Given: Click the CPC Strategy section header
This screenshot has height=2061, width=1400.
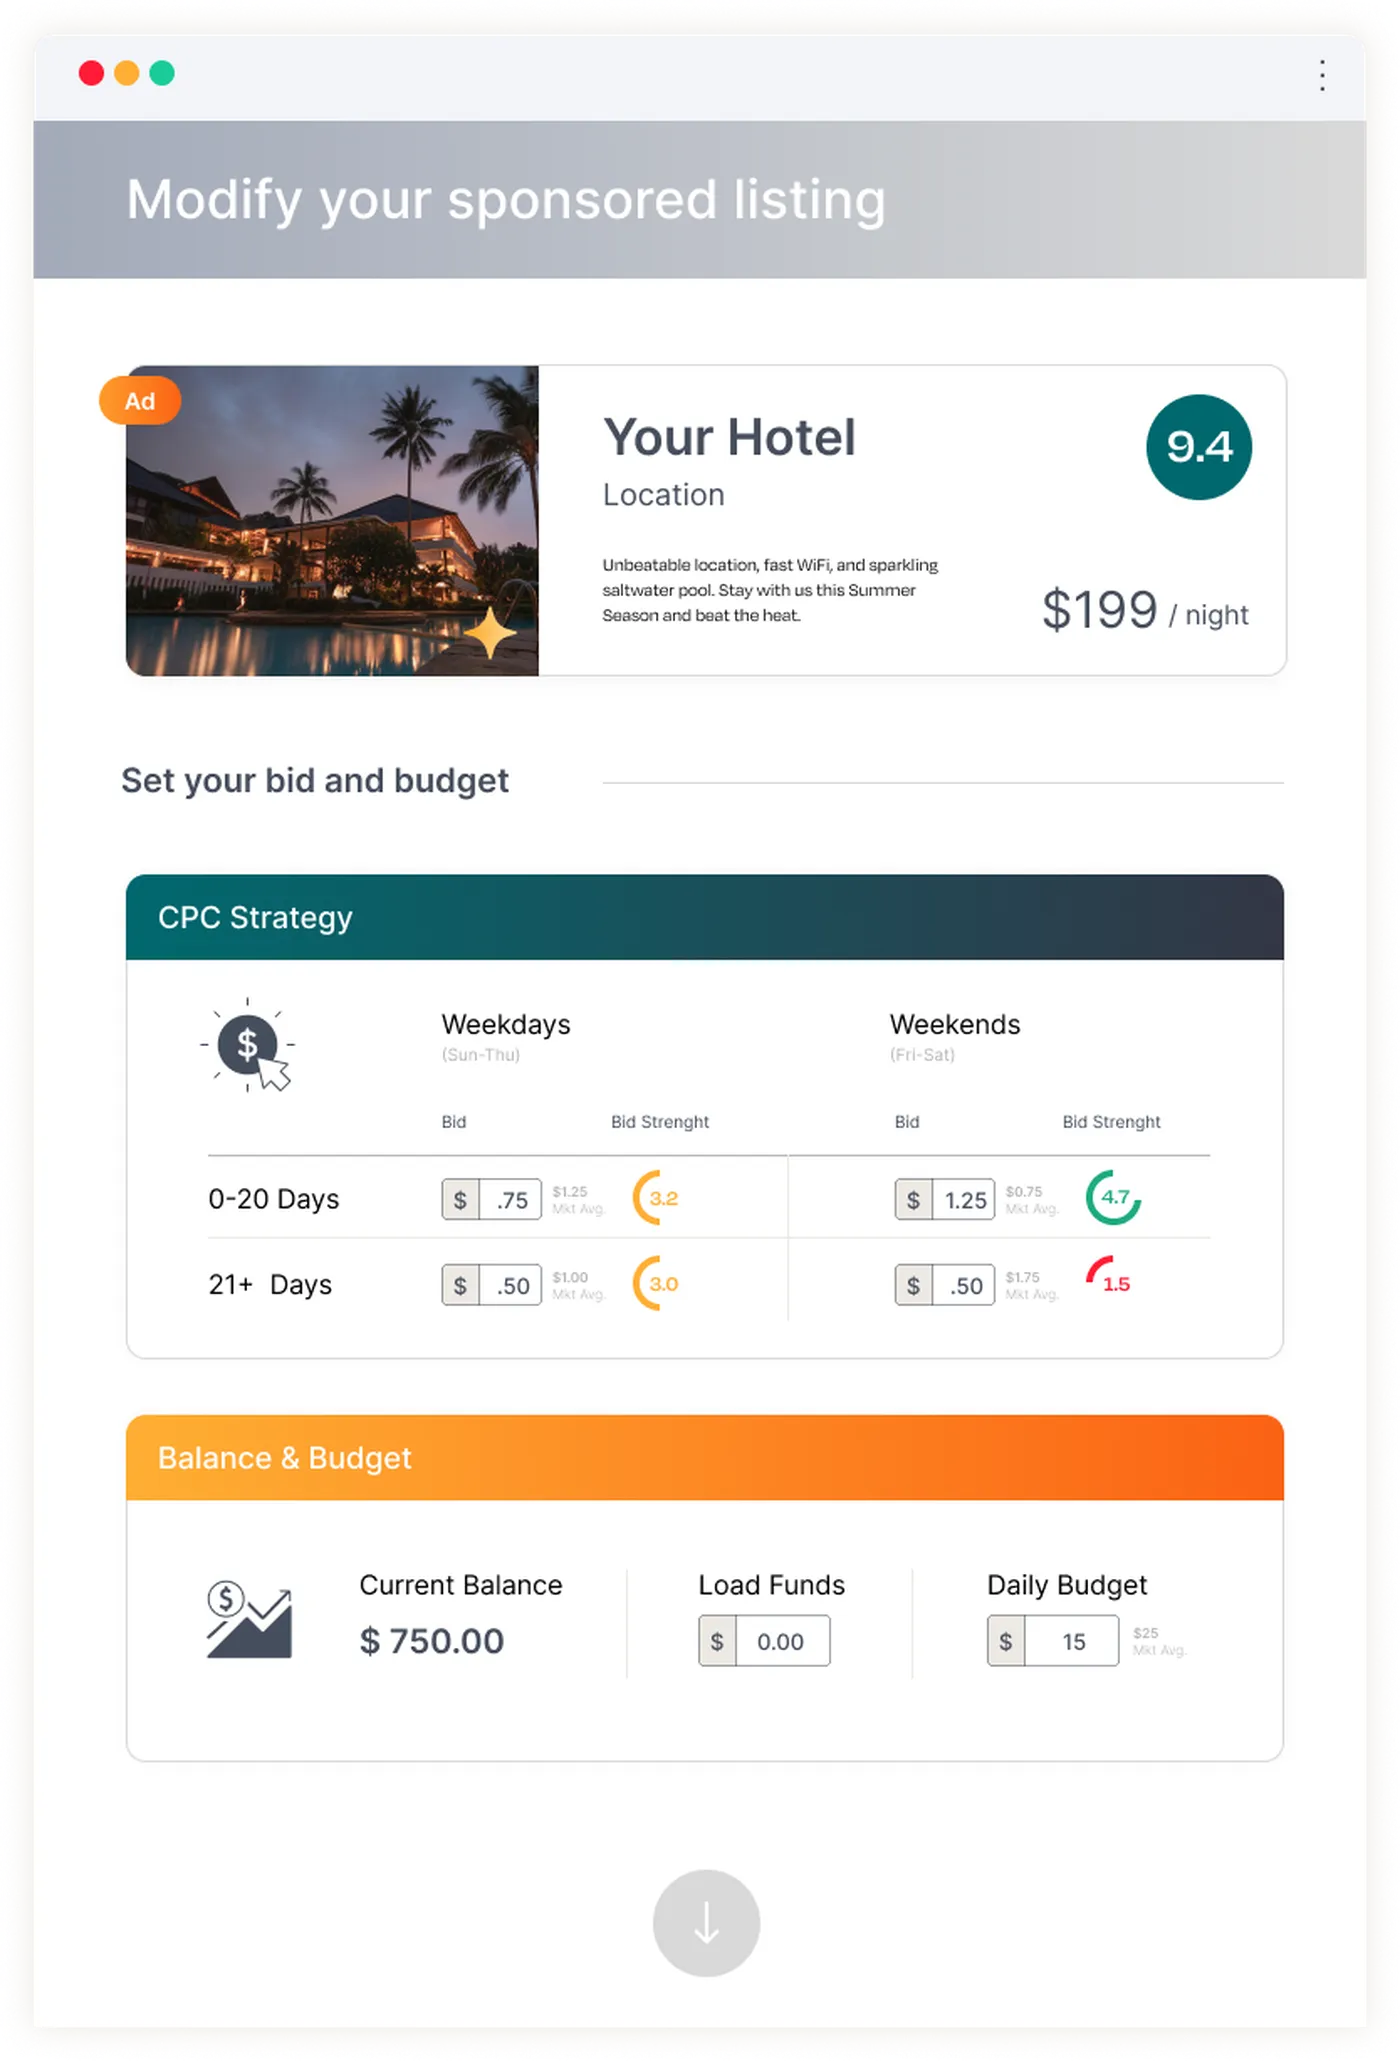Looking at the screenshot, I should (704, 917).
